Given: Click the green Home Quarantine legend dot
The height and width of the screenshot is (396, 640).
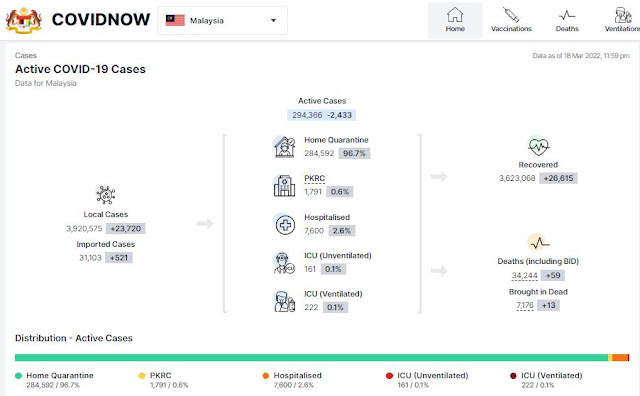Looking at the screenshot, I should 18,376.
